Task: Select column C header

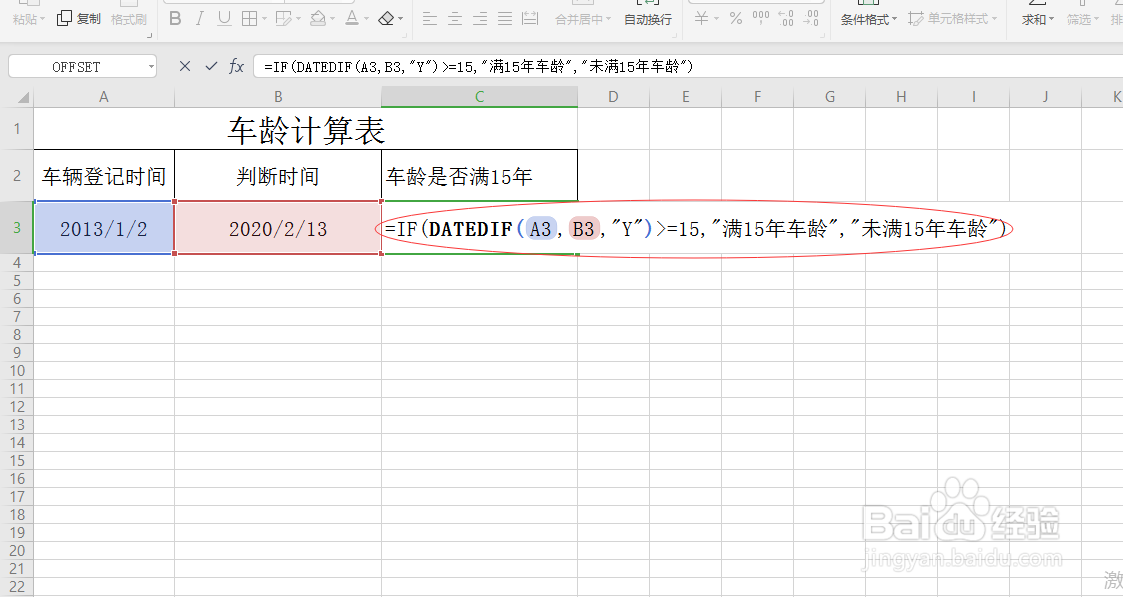Action: pyautogui.click(x=480, y=97)
